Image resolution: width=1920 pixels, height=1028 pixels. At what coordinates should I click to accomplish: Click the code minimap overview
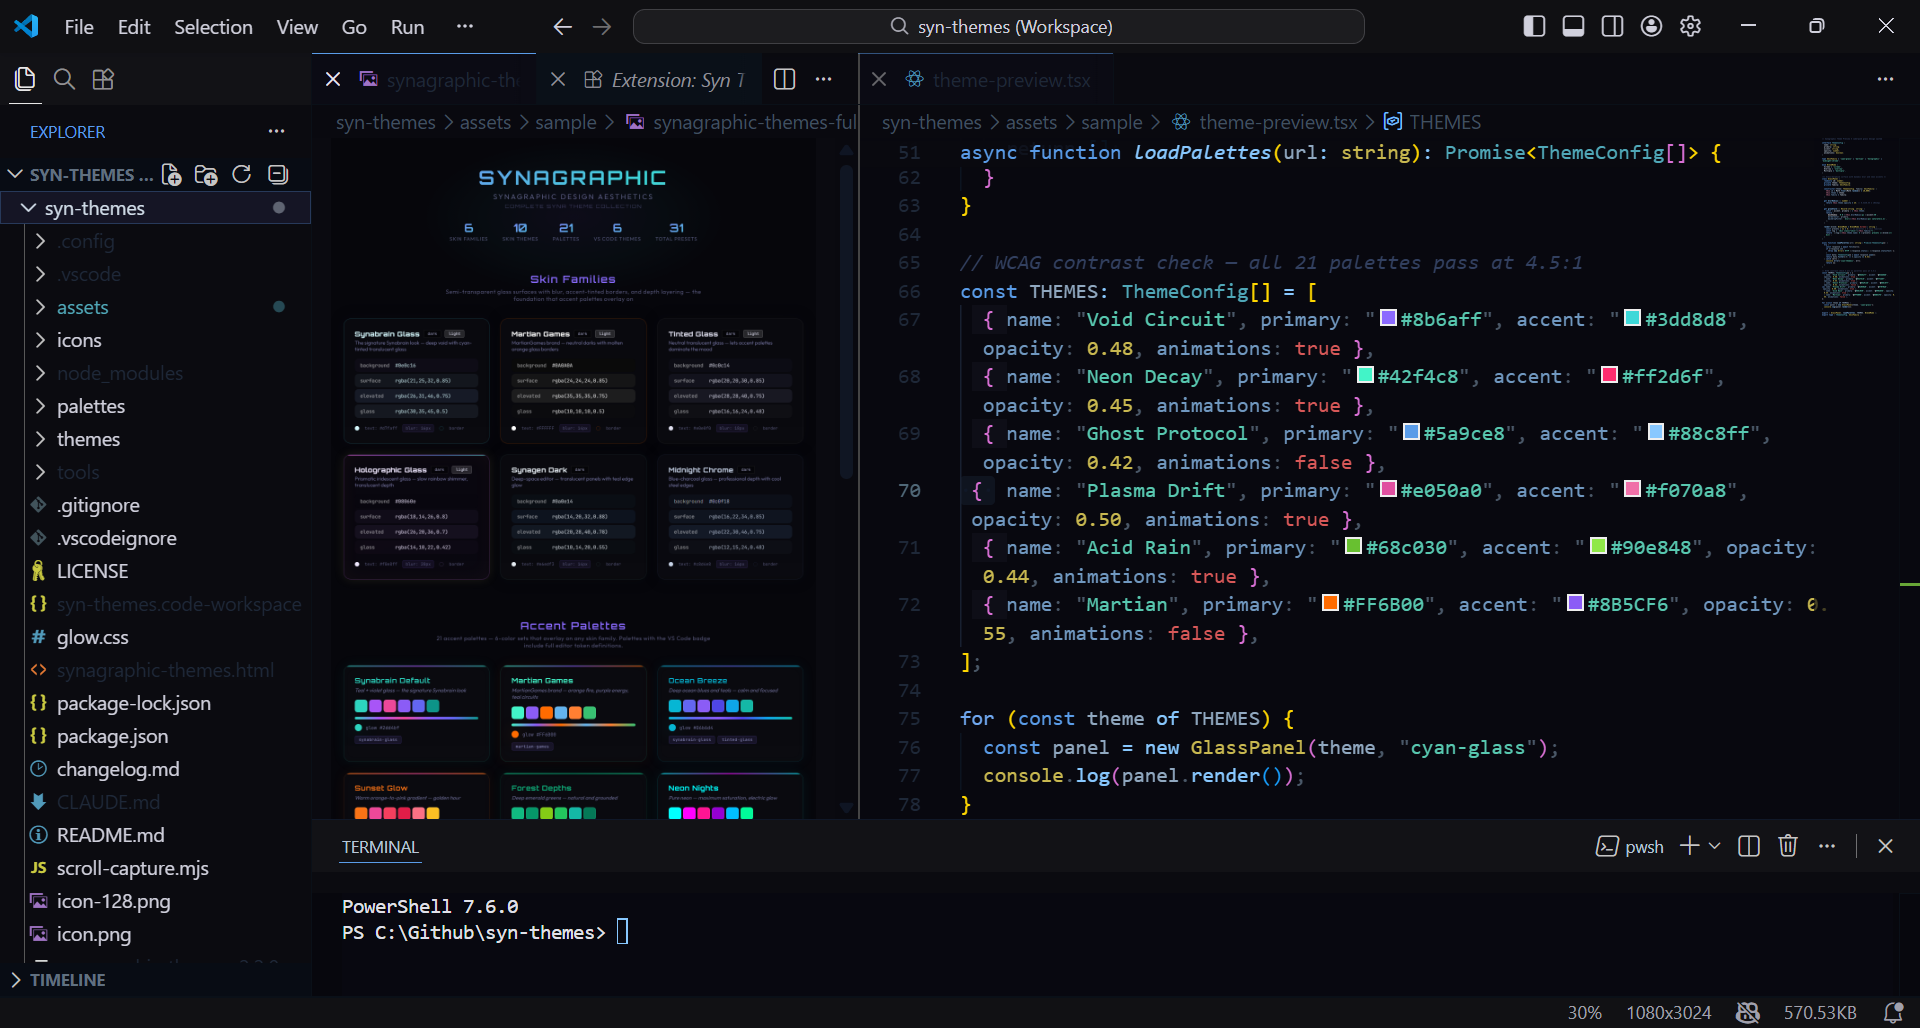[x=1856, y=228]
